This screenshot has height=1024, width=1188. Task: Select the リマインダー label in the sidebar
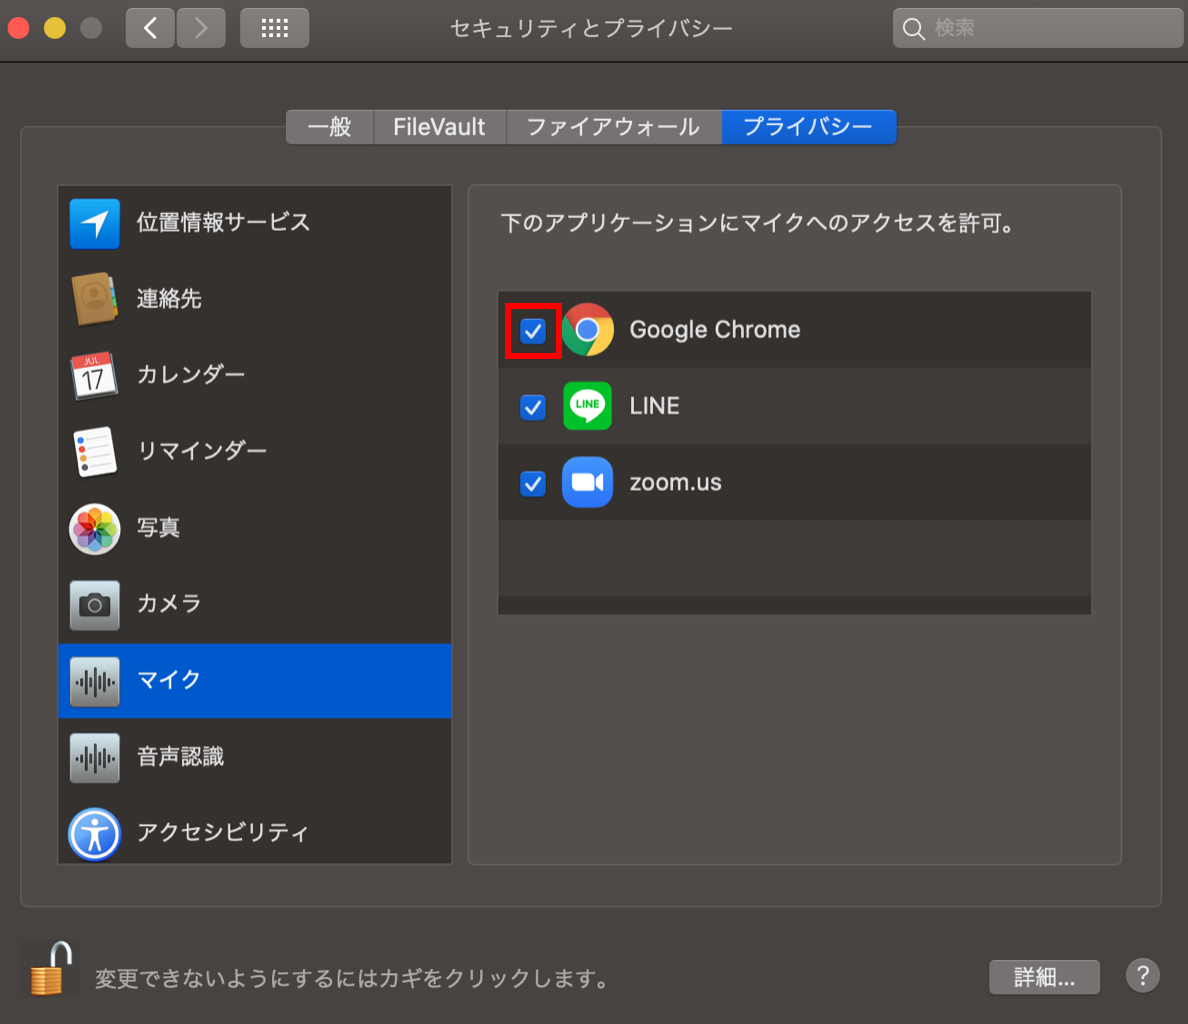(x=202, y=451)
